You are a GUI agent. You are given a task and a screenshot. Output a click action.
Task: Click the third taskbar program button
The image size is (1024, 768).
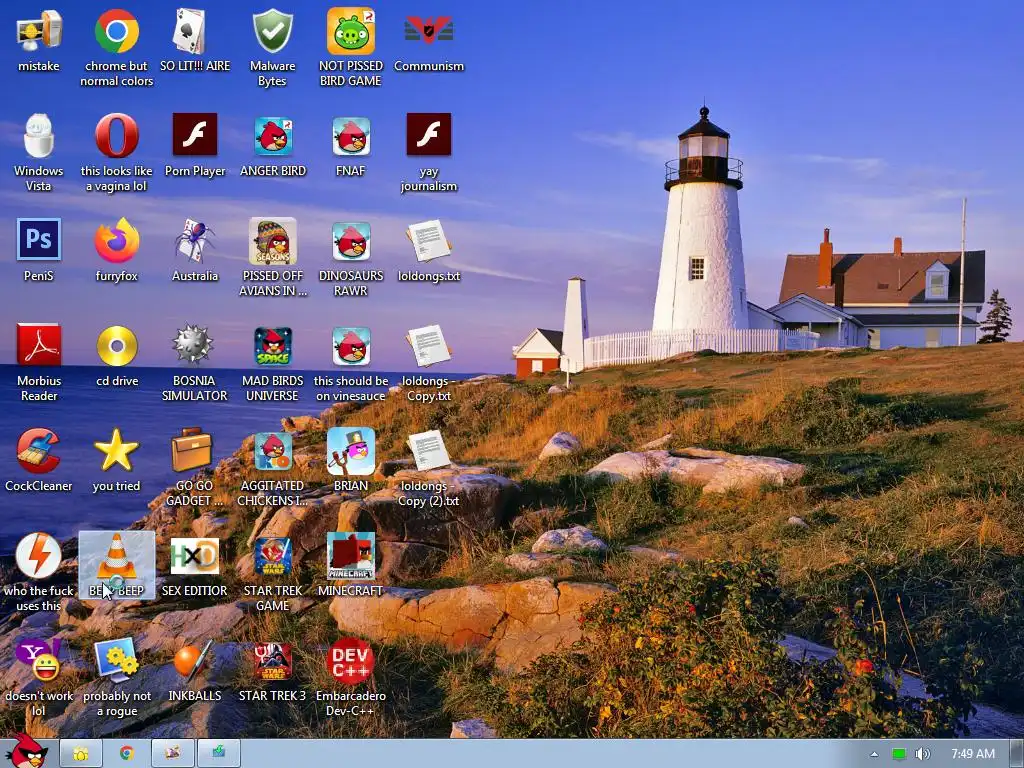(x=172, y=754)
